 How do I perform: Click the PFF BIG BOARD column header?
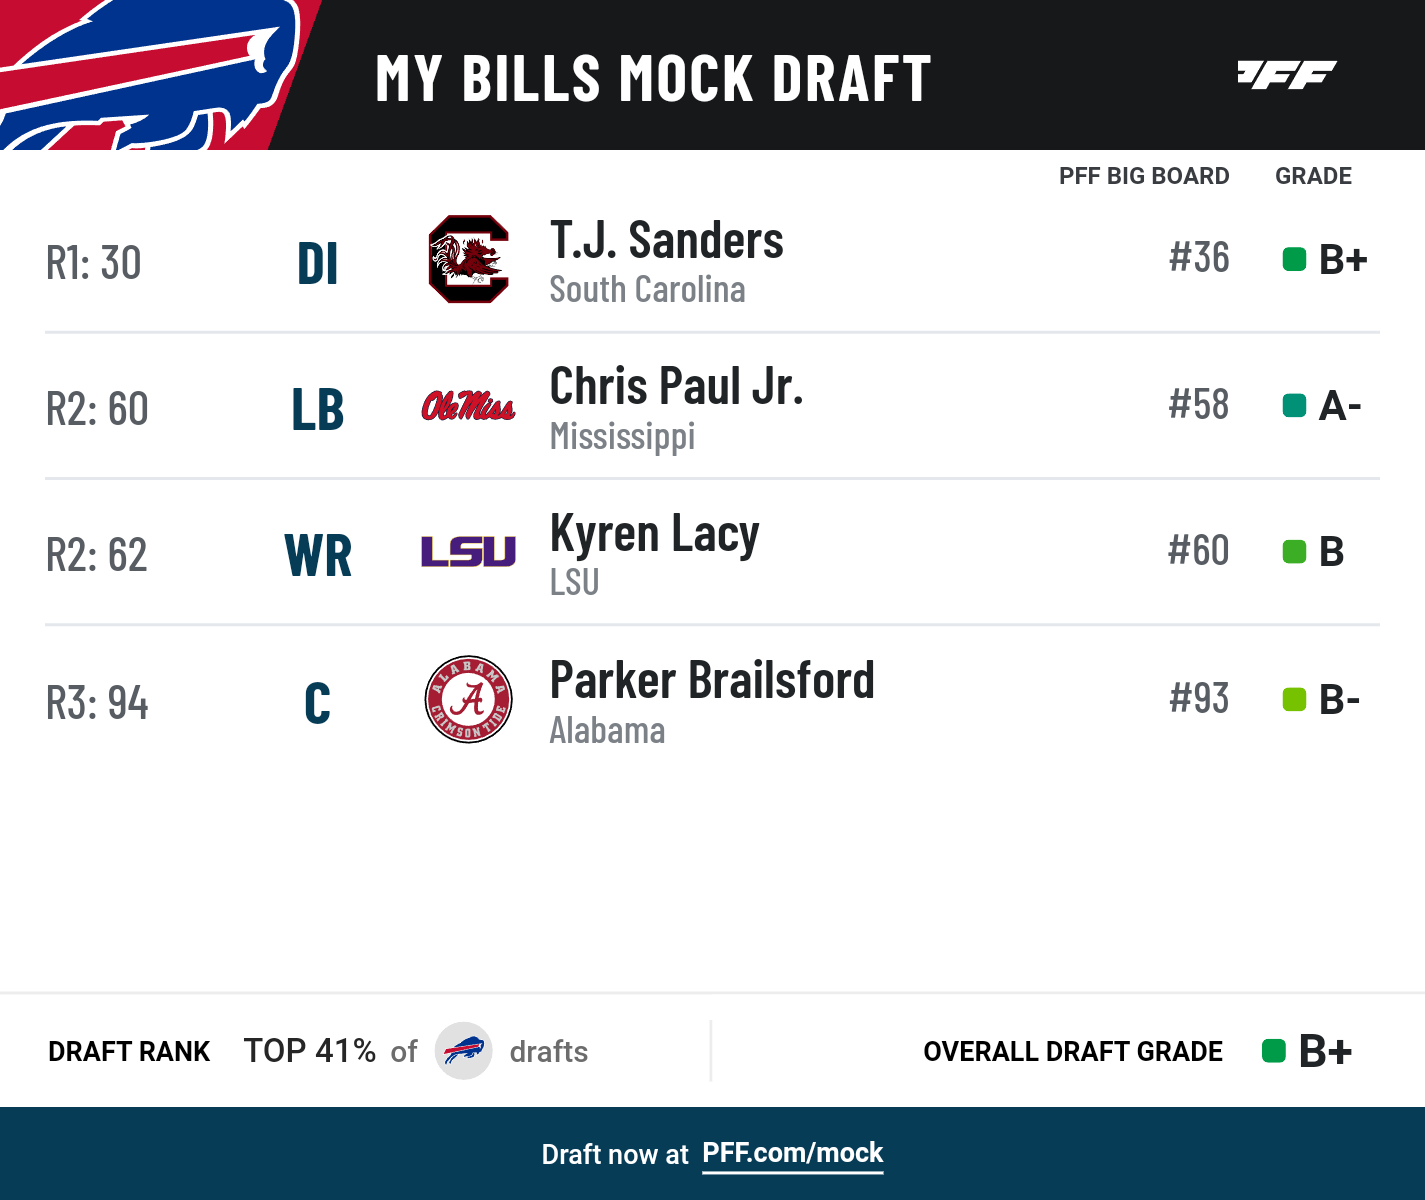tap(1143, 176)
